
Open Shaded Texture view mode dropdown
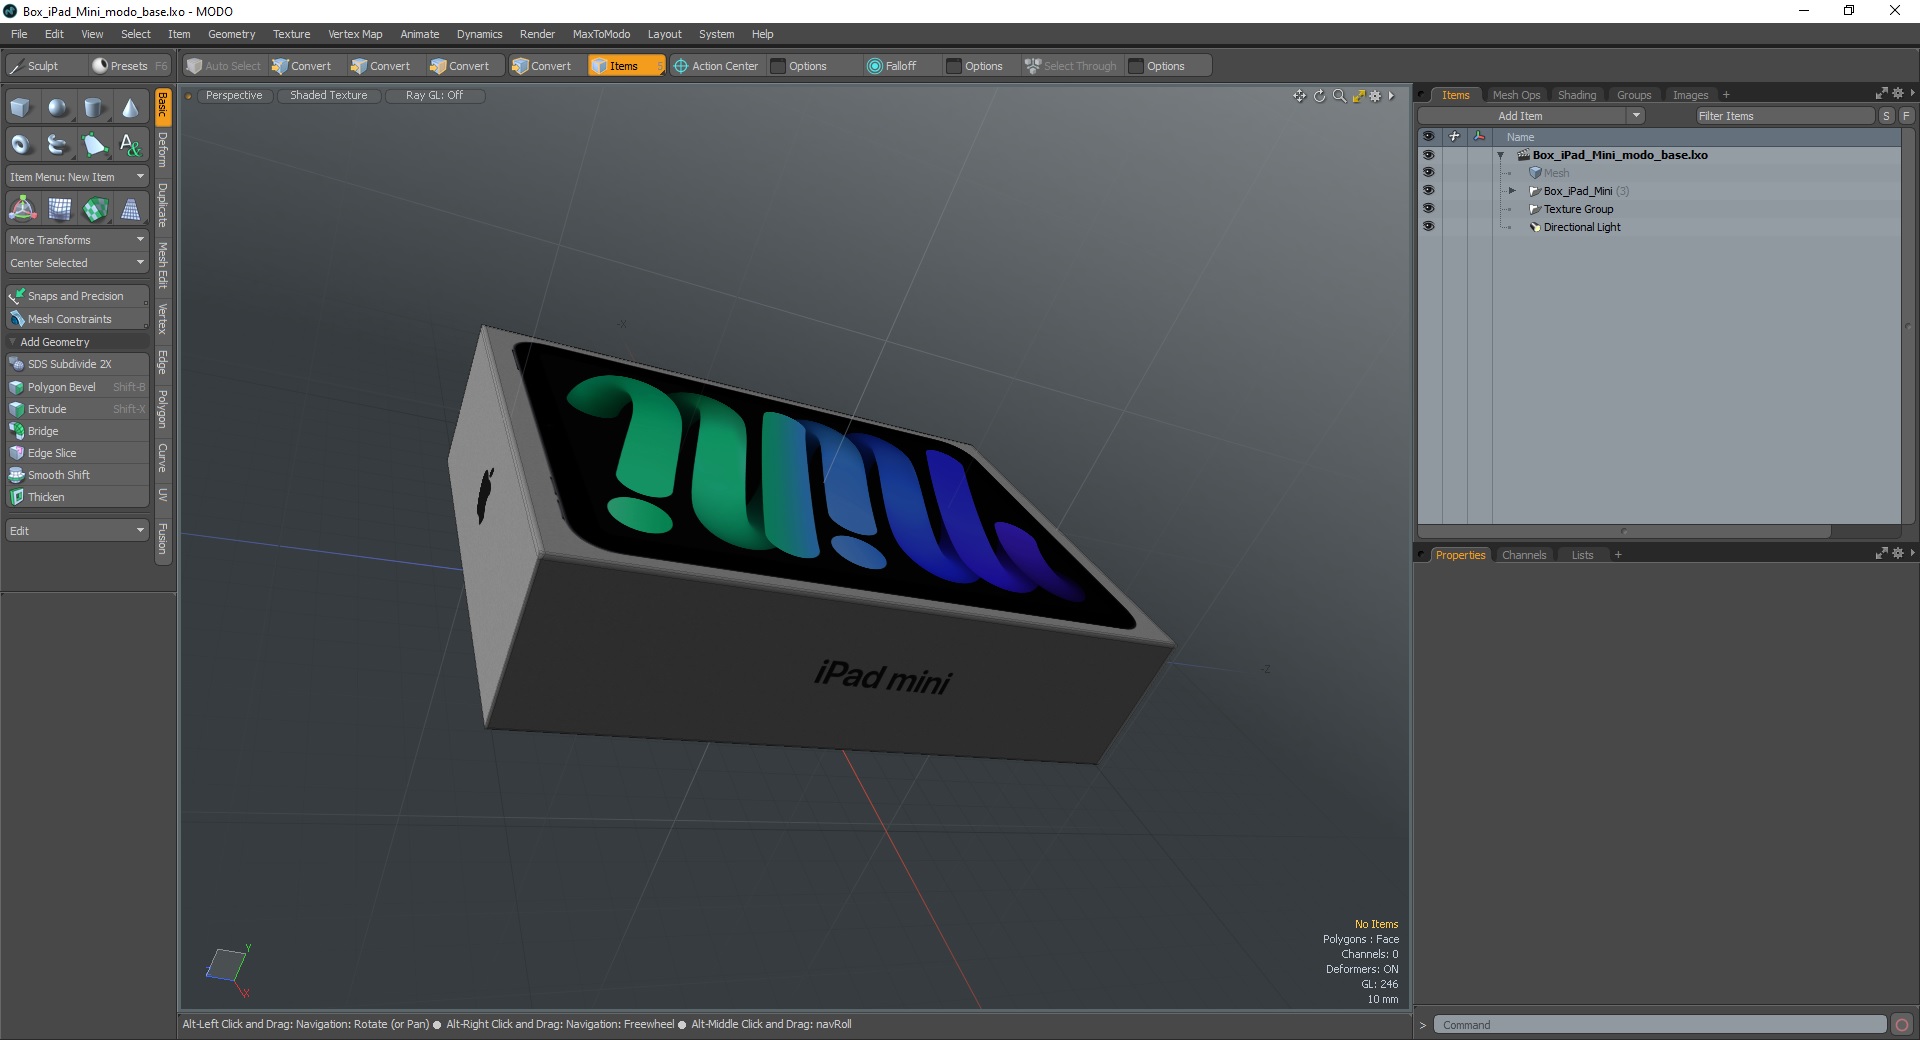(x=329, y=95)
